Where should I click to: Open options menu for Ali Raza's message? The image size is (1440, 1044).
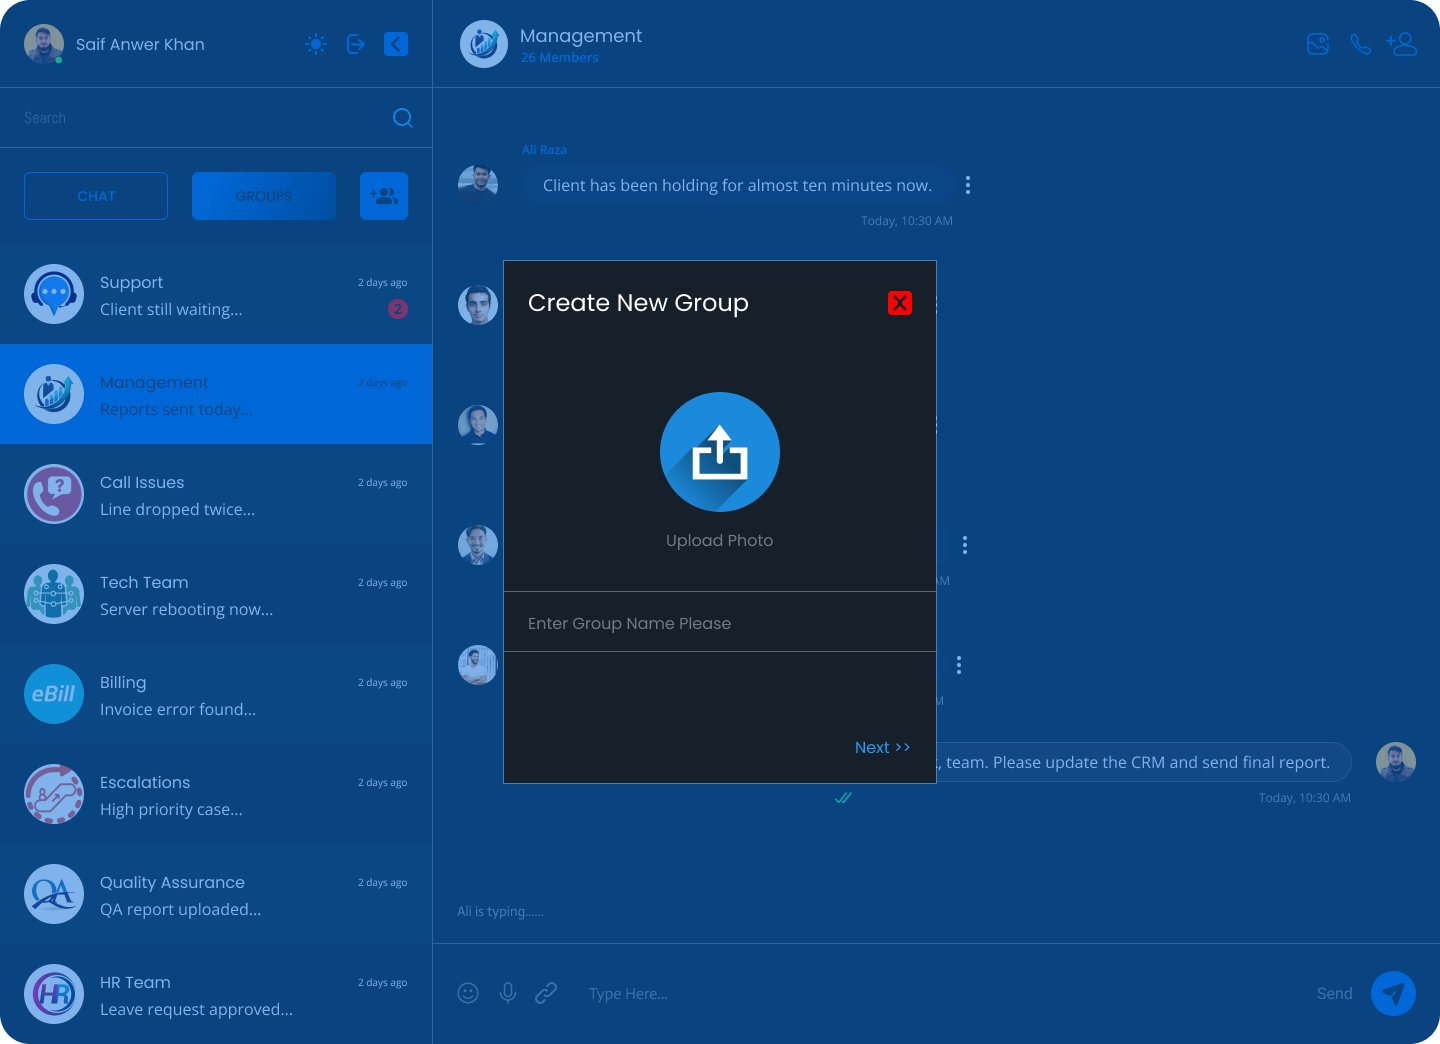click(x=968, y=185)
